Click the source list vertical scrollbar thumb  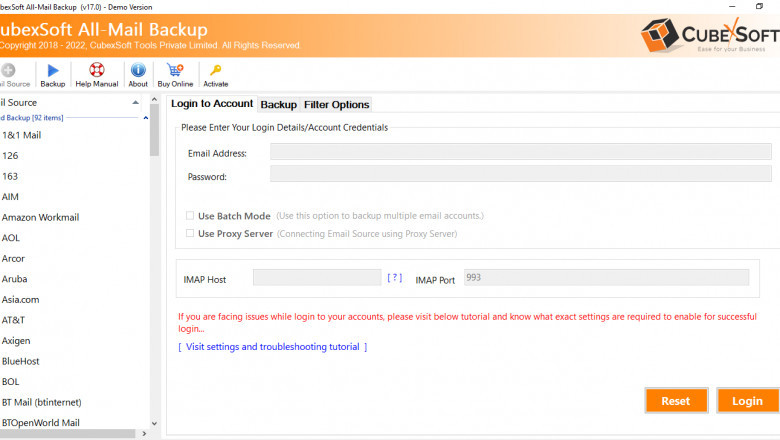pyautogui.click(x=154, y=130)
